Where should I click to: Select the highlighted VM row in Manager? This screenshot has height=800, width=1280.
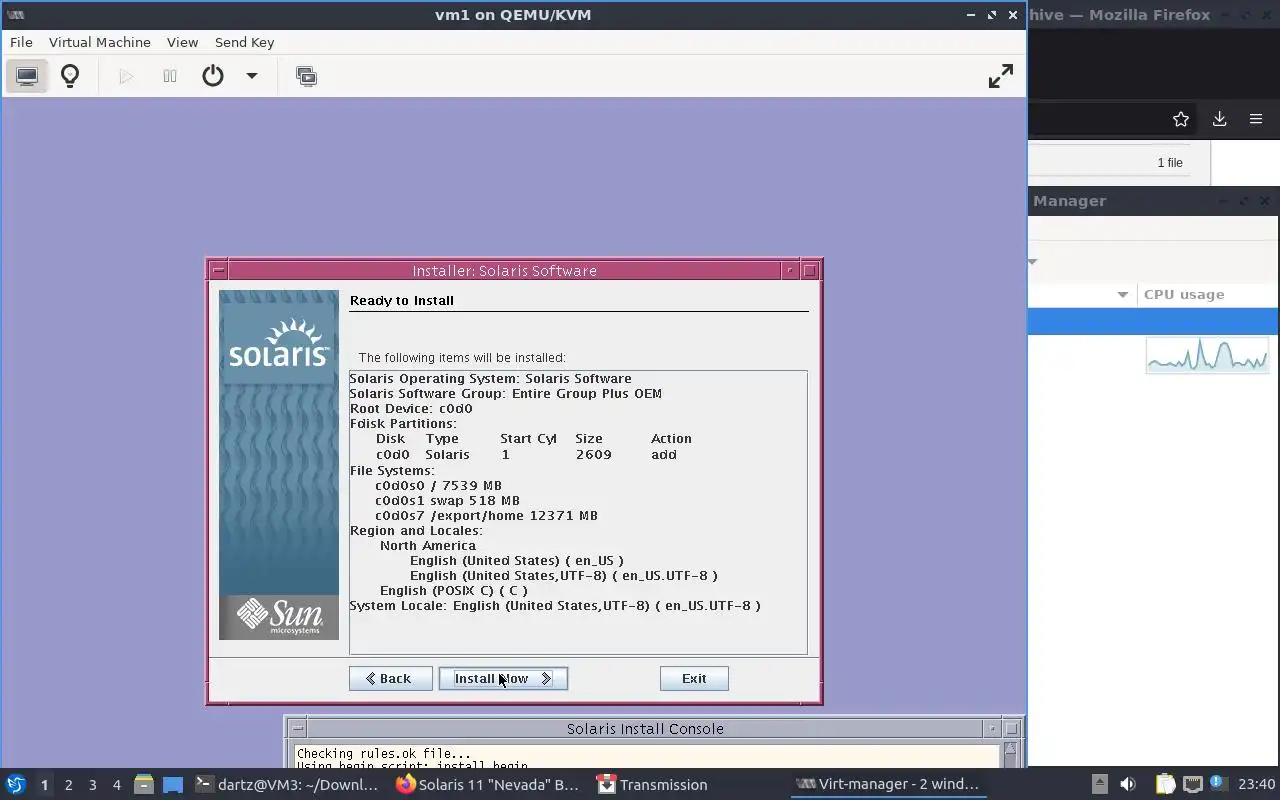1153,321
